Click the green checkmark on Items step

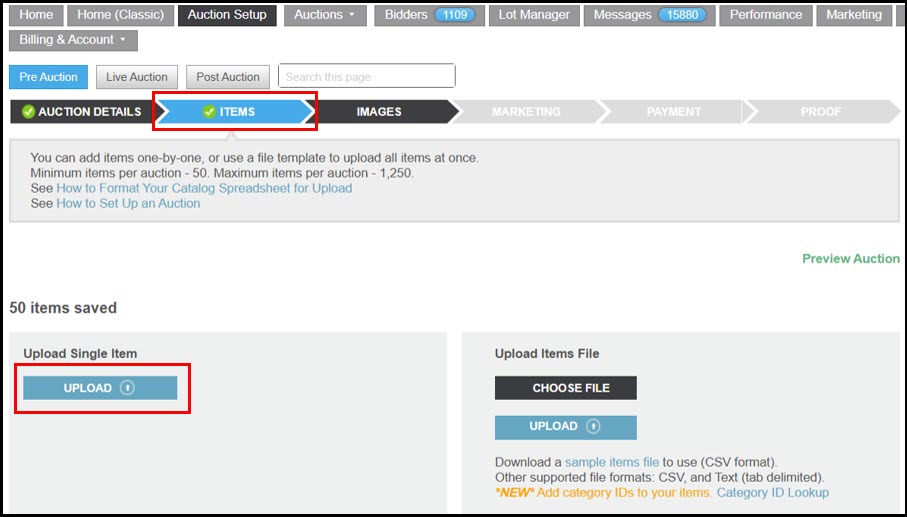point(209,112)
